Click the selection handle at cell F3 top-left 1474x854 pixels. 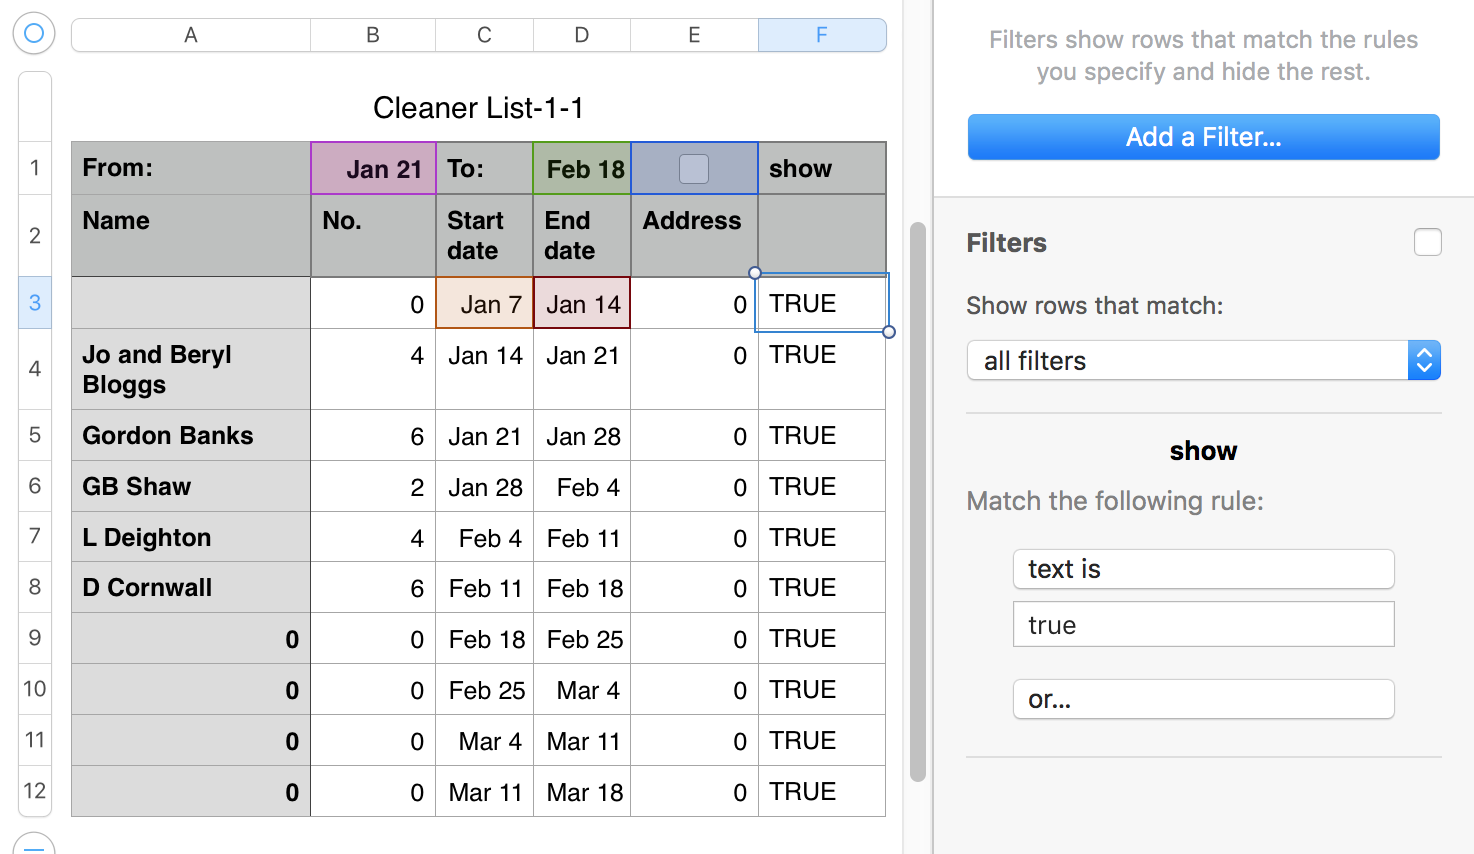(x=755, y=273)
